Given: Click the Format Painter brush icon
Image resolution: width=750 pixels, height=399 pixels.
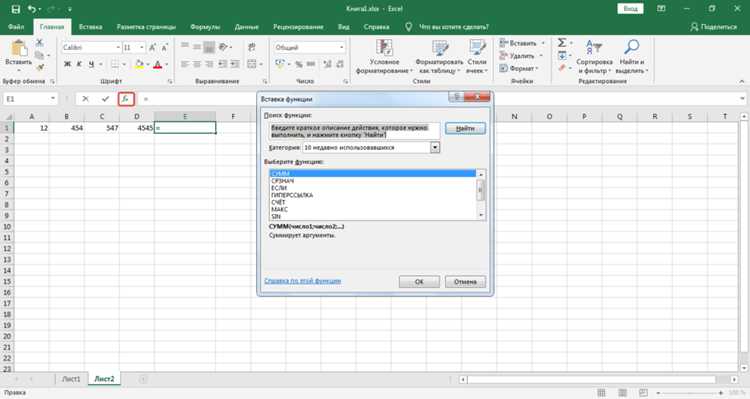Looking at the screenshot, I should pos(40,67).
